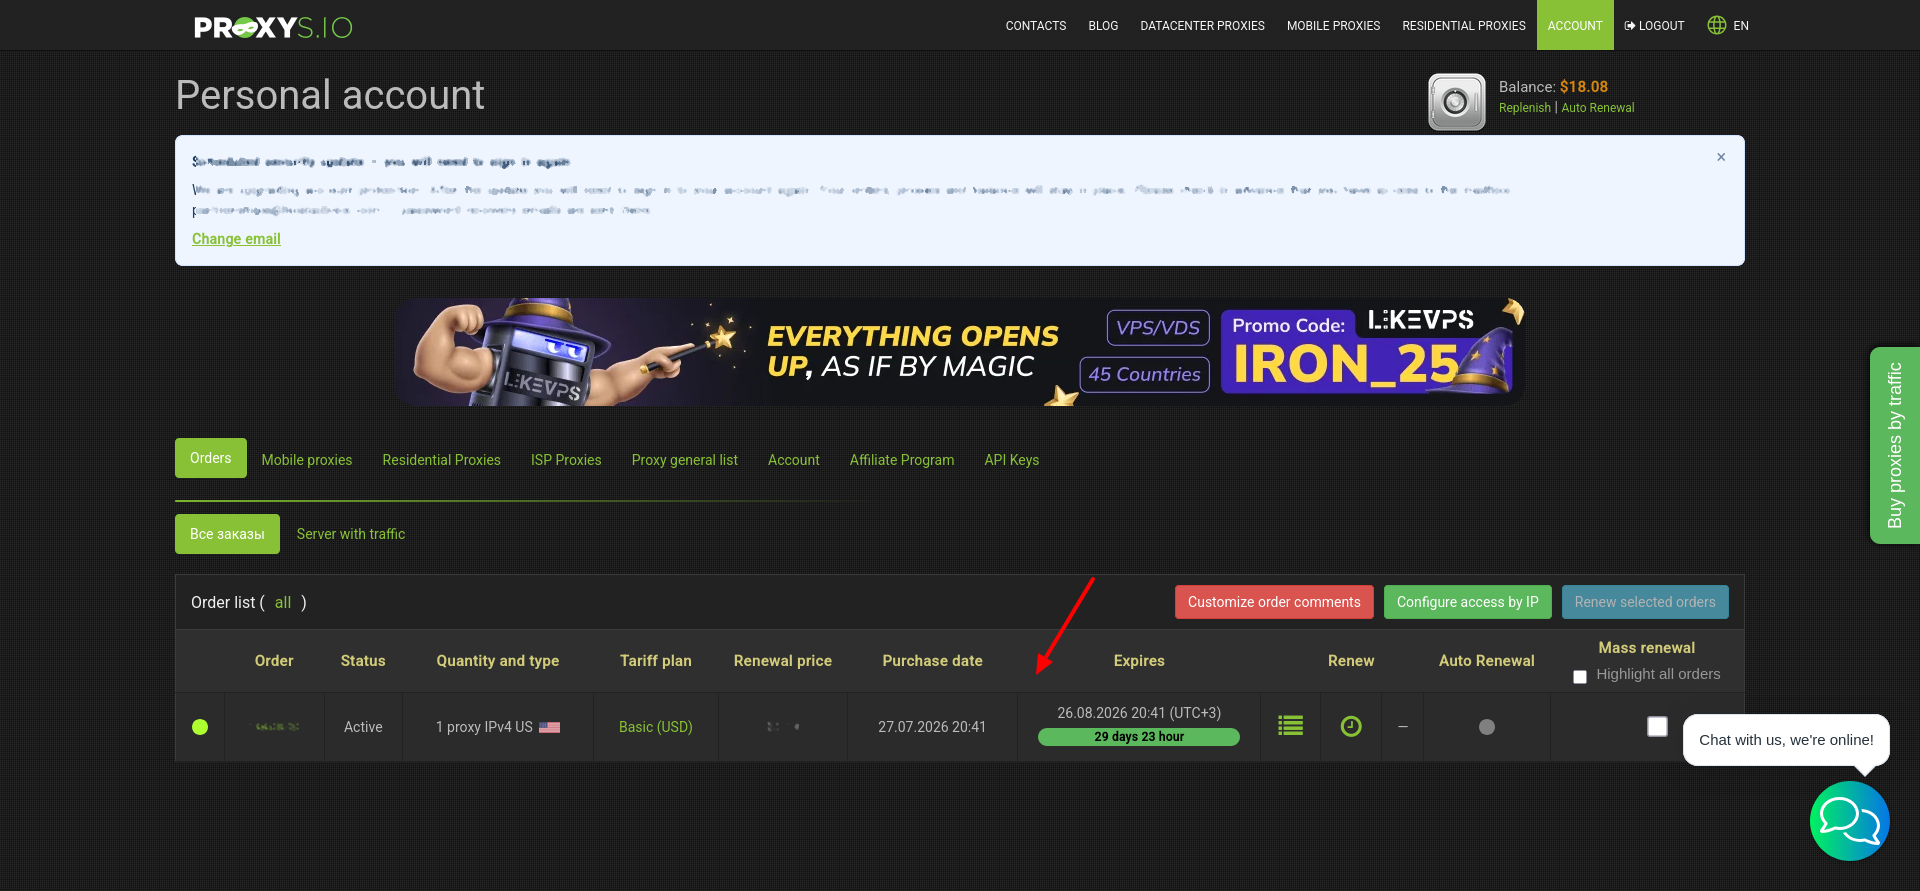Open Mobile Proxies menu item

[1333, 26]
